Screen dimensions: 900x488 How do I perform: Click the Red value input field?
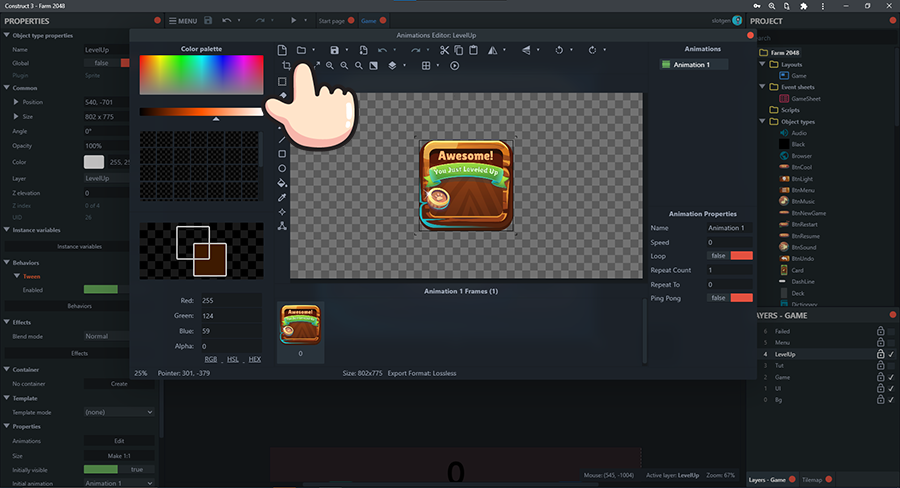tap(231, 300)
